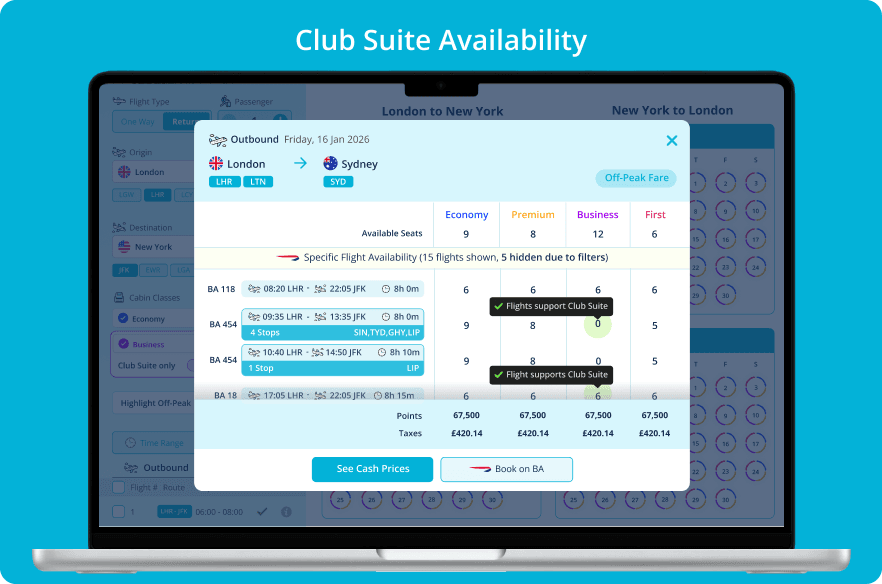Tick the checkbox for time range row 1
Screen dimensions: 882x584
pos(118,511)
